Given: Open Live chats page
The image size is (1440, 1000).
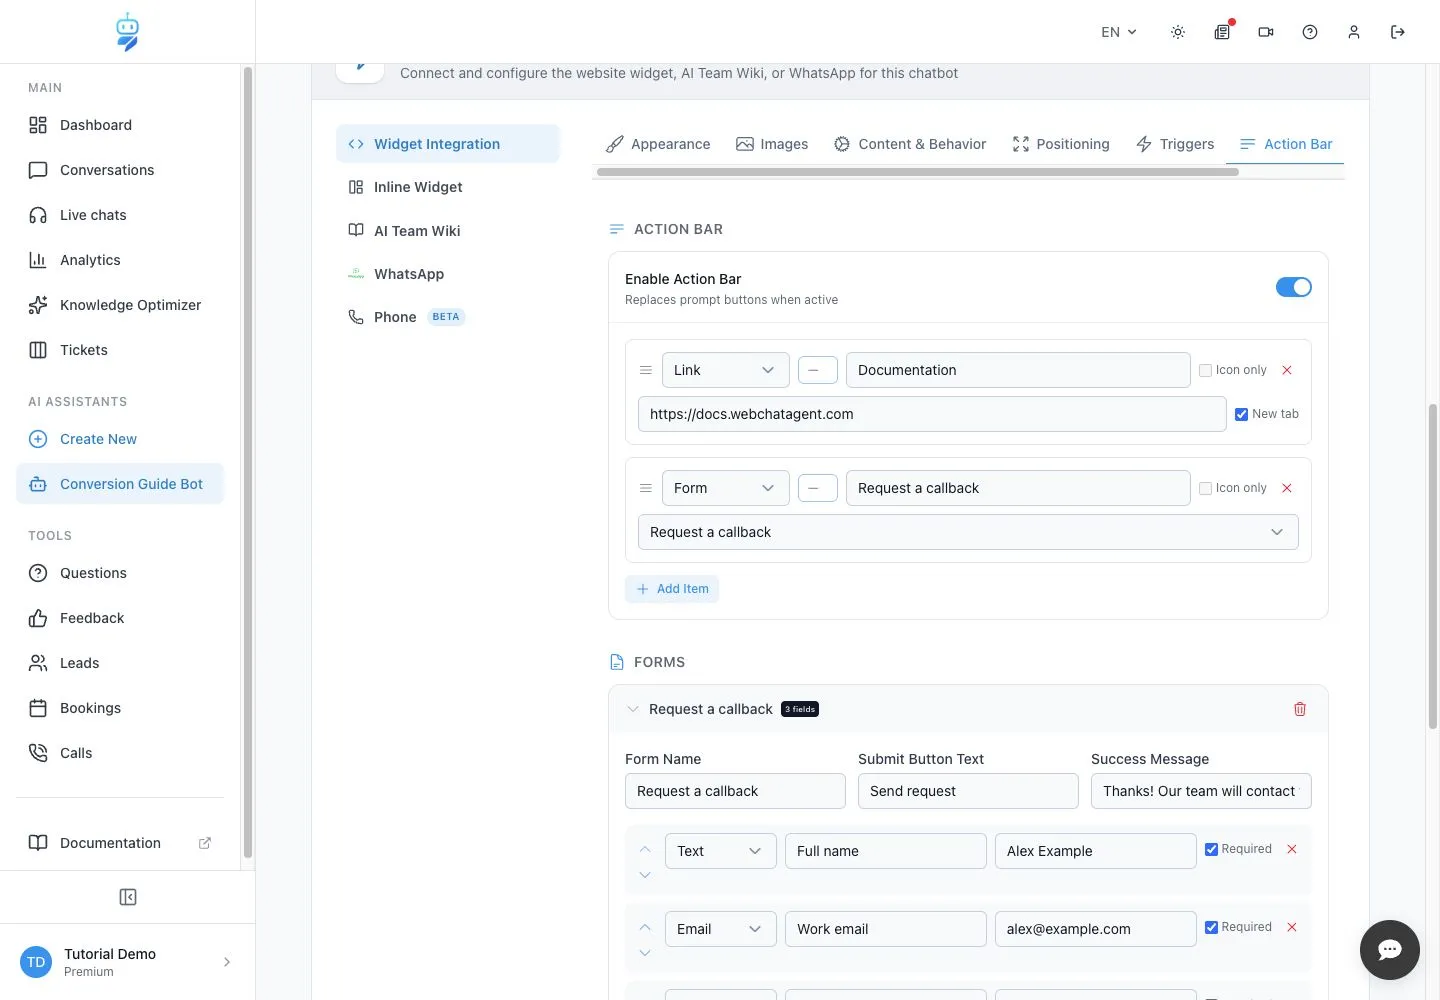Looking at the screenshot, I should pyautogui.click(x=120, y=215).
